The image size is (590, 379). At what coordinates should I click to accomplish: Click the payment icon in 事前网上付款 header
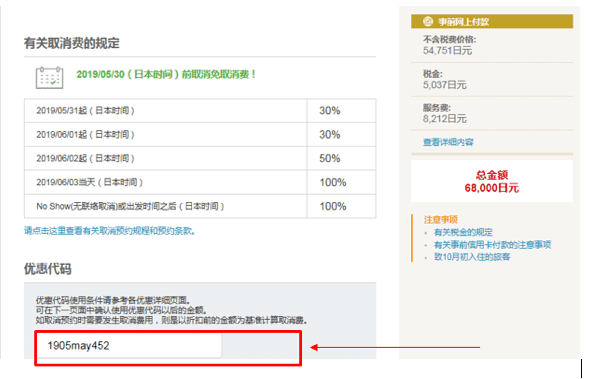pyautogui.click(x=428, y=21)
